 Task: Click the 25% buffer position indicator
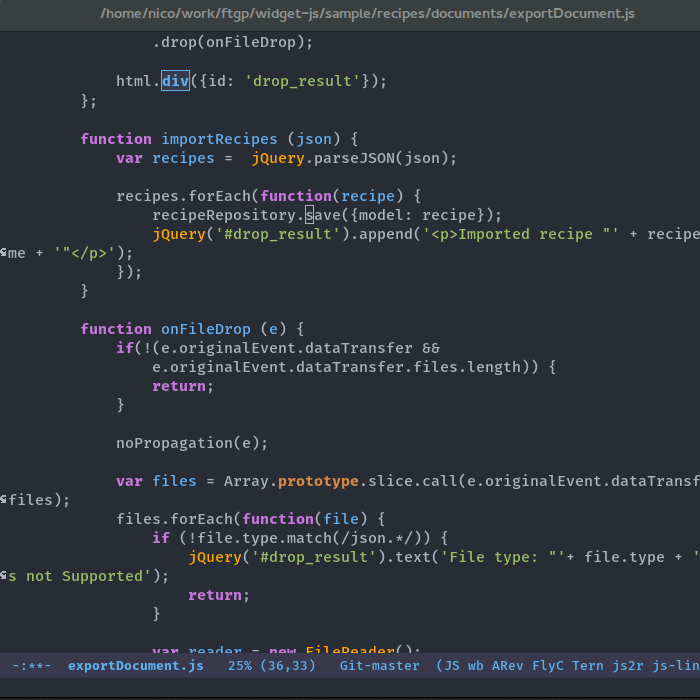[x=240, y=666]
